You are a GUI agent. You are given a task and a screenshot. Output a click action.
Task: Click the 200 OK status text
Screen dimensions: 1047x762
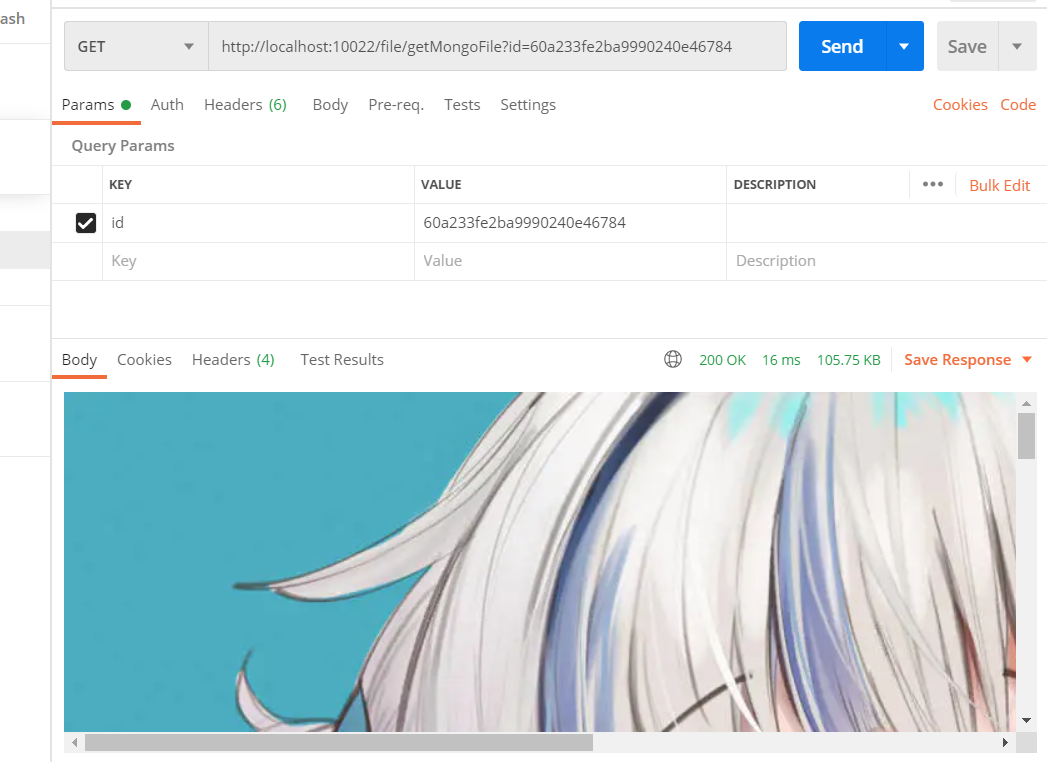722,360
